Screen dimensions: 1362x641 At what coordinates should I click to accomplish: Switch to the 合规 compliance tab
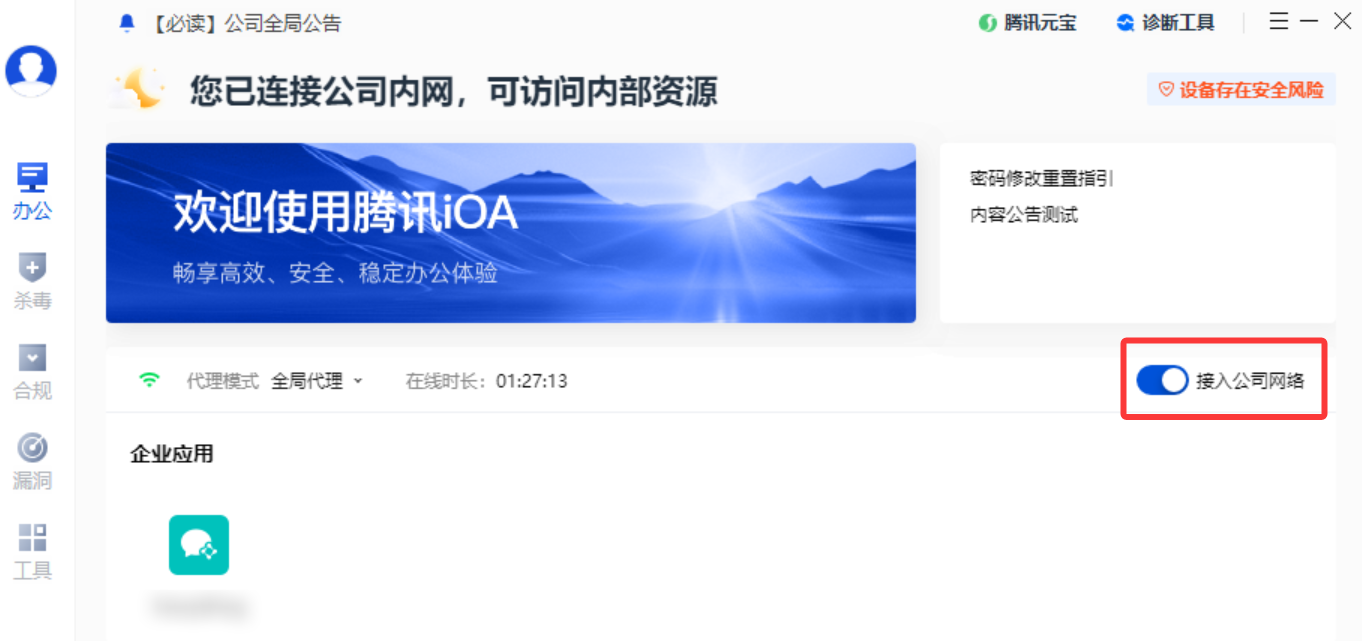pos(32,372)
